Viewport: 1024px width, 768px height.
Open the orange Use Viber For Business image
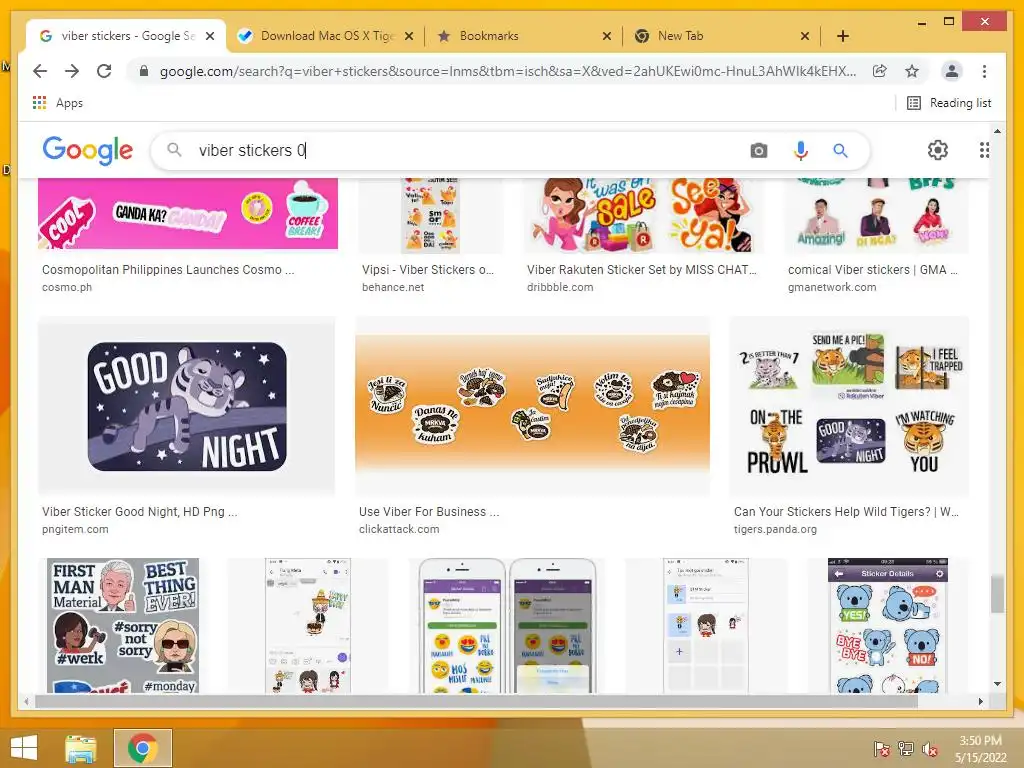click(532, 406)
